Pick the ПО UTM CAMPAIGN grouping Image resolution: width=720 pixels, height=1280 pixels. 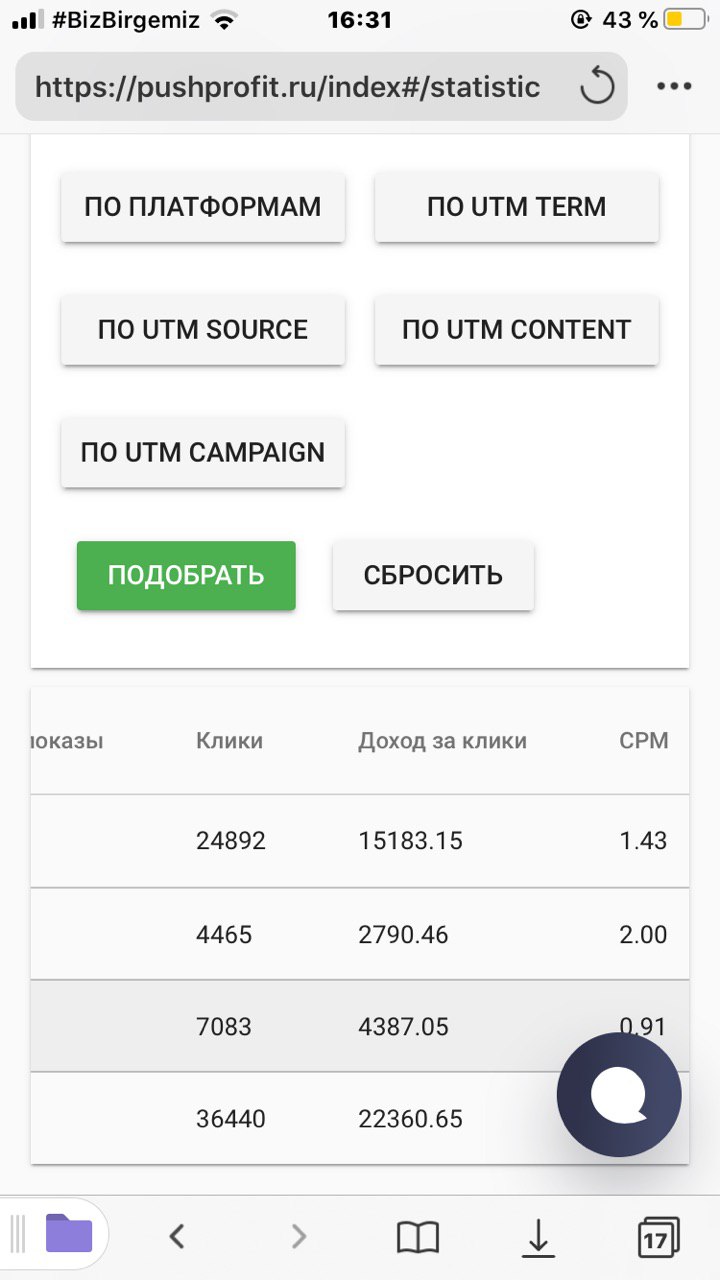click(x=203, y=453)
